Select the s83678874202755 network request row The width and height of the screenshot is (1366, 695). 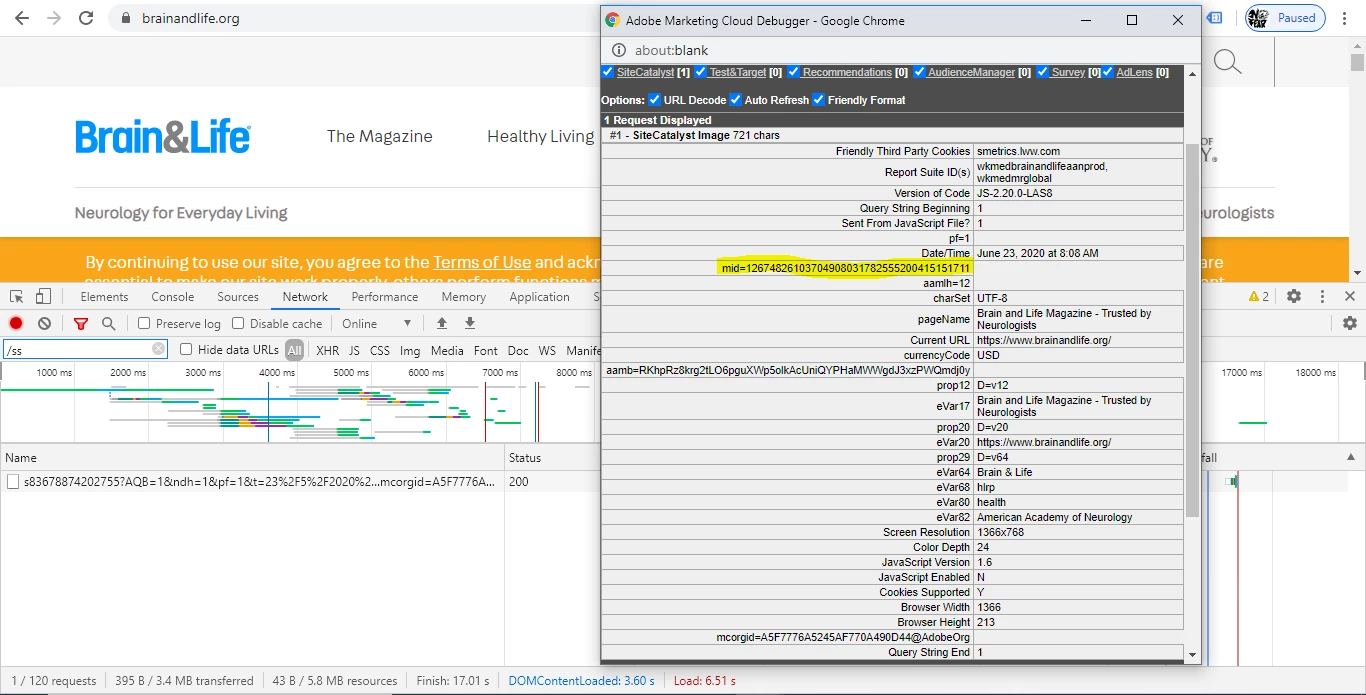[252, 481]
